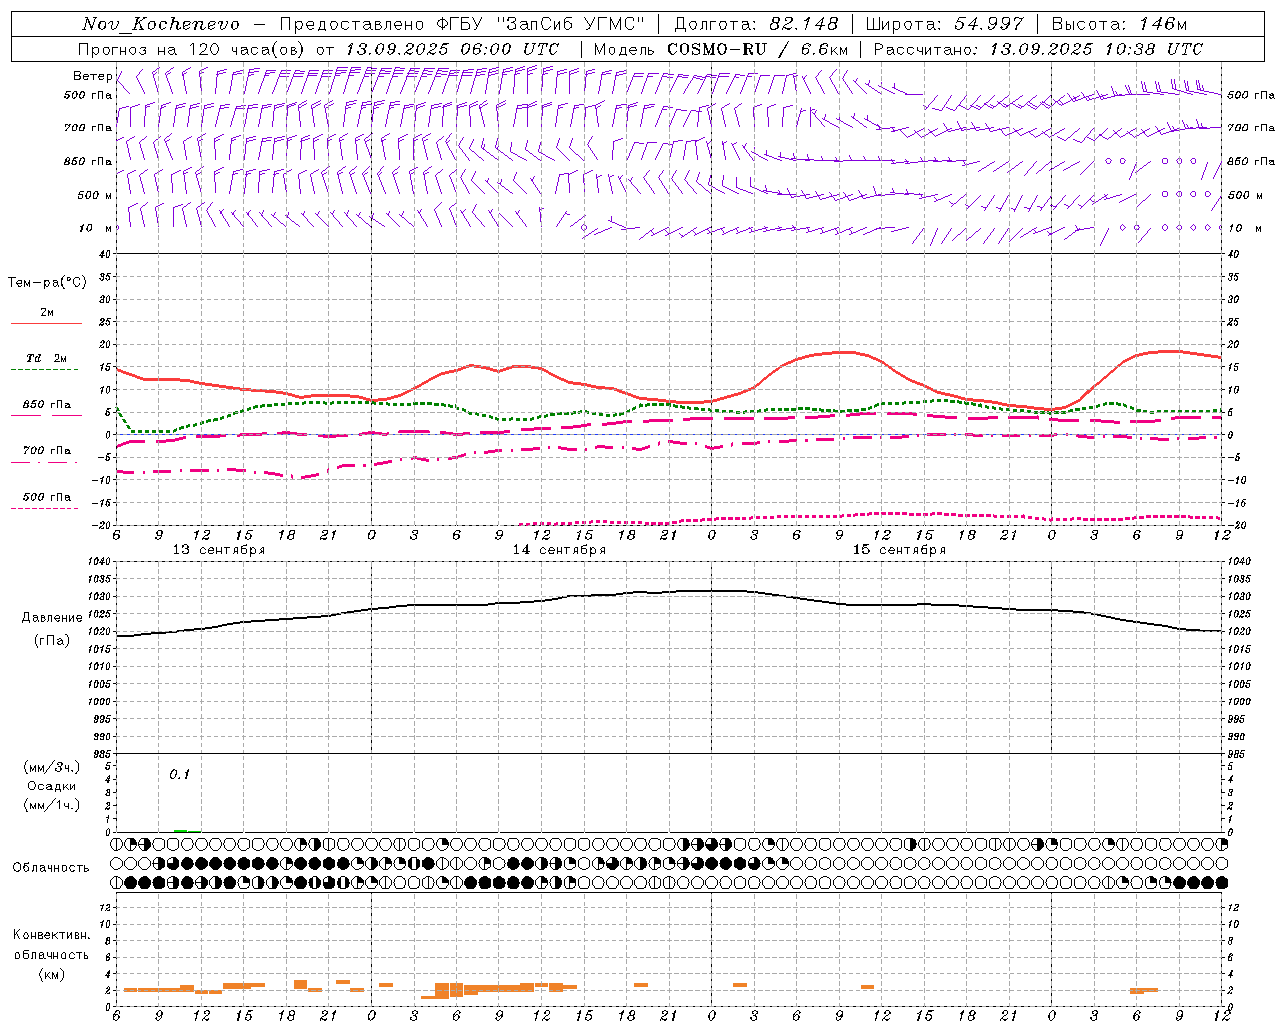The height and width of the screenshot is (1024, 1280).
Task: Click the elevation text Высота: 146м
Action: [1119, 24]
